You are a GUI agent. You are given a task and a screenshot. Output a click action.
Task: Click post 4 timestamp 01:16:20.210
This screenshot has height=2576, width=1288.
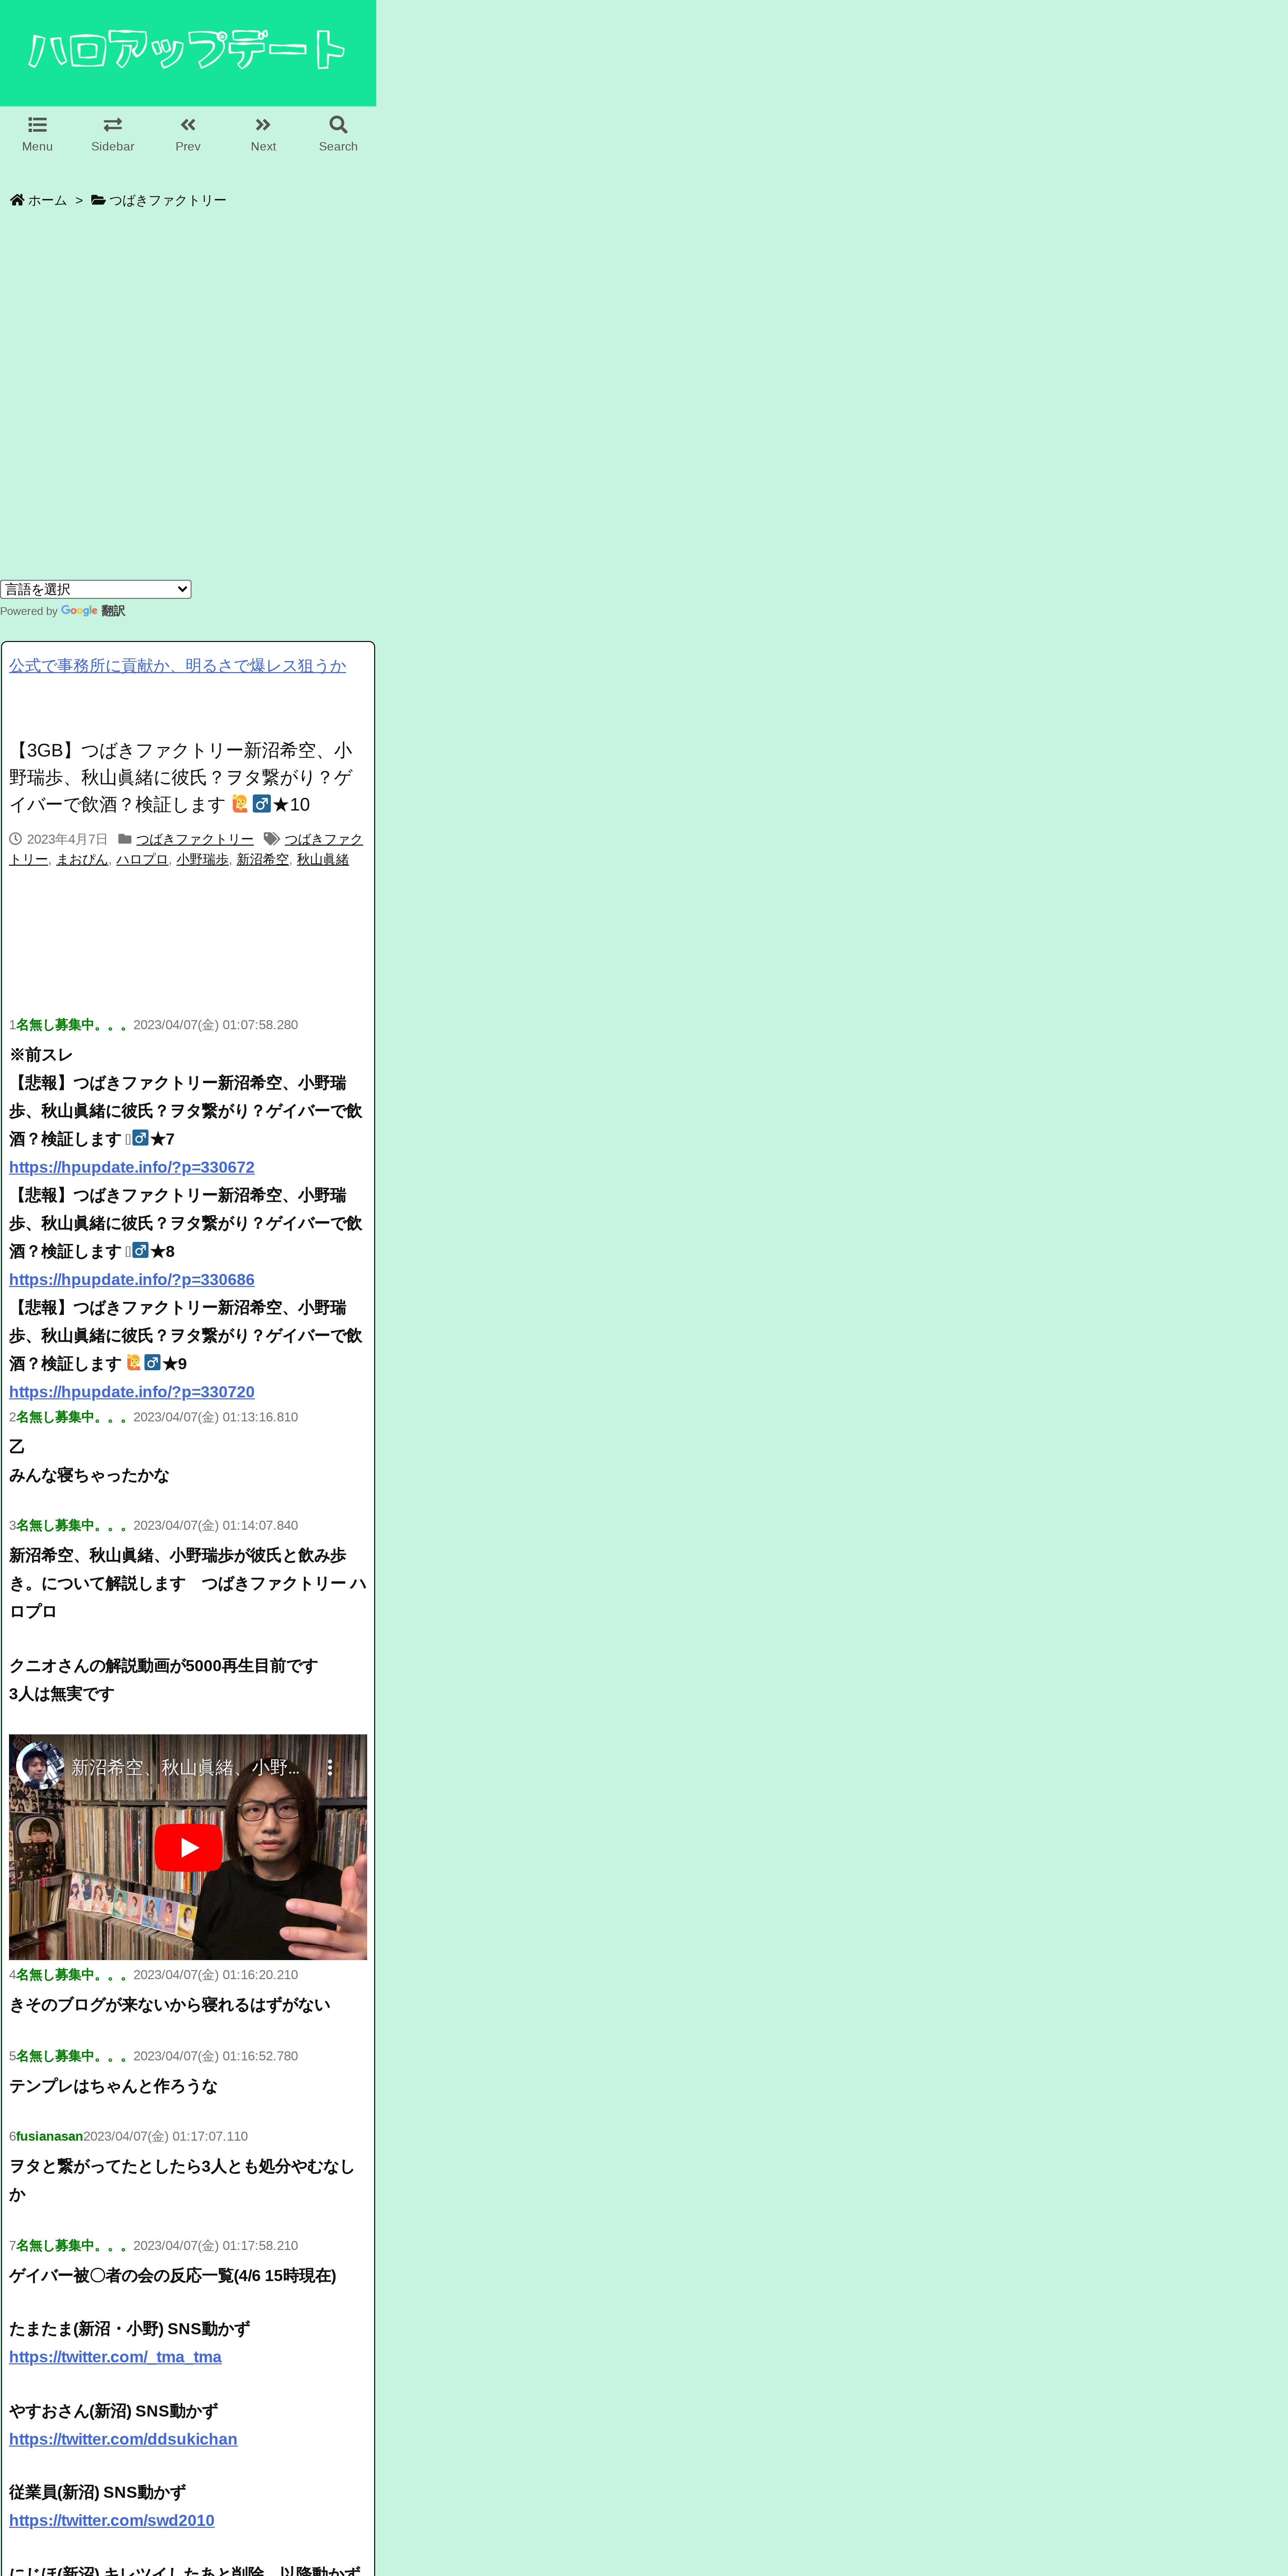coord(260,1975)
